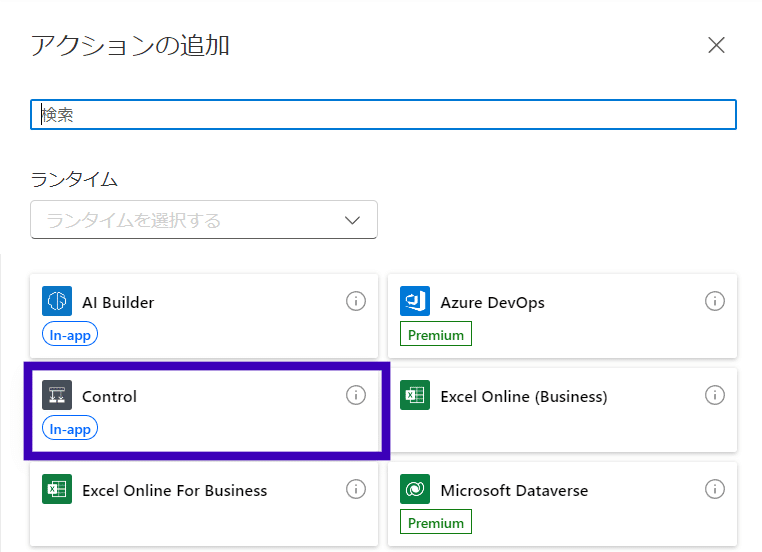Click the Microsoft Dataverse connector icon
This screenshot has width=762, height=552.
pos(415,489)
